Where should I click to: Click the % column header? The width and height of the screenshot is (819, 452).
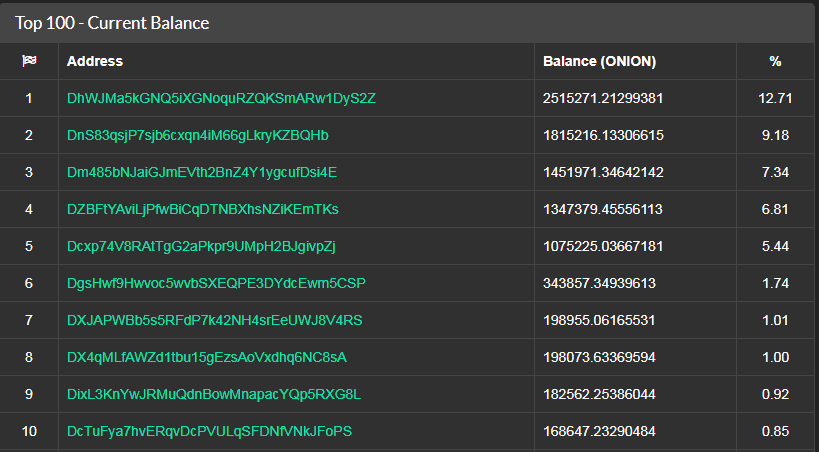pyautogui.click(x=775, y=61)
